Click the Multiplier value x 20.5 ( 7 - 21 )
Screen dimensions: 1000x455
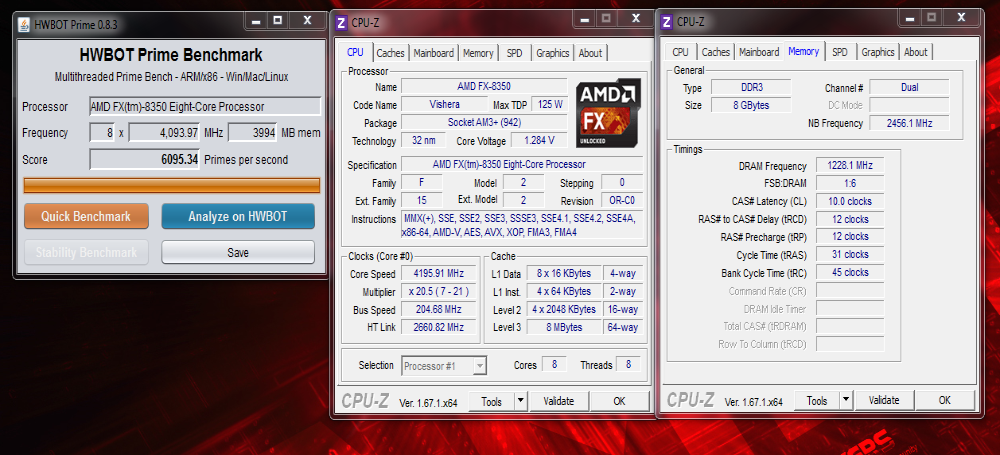point(439,292)
